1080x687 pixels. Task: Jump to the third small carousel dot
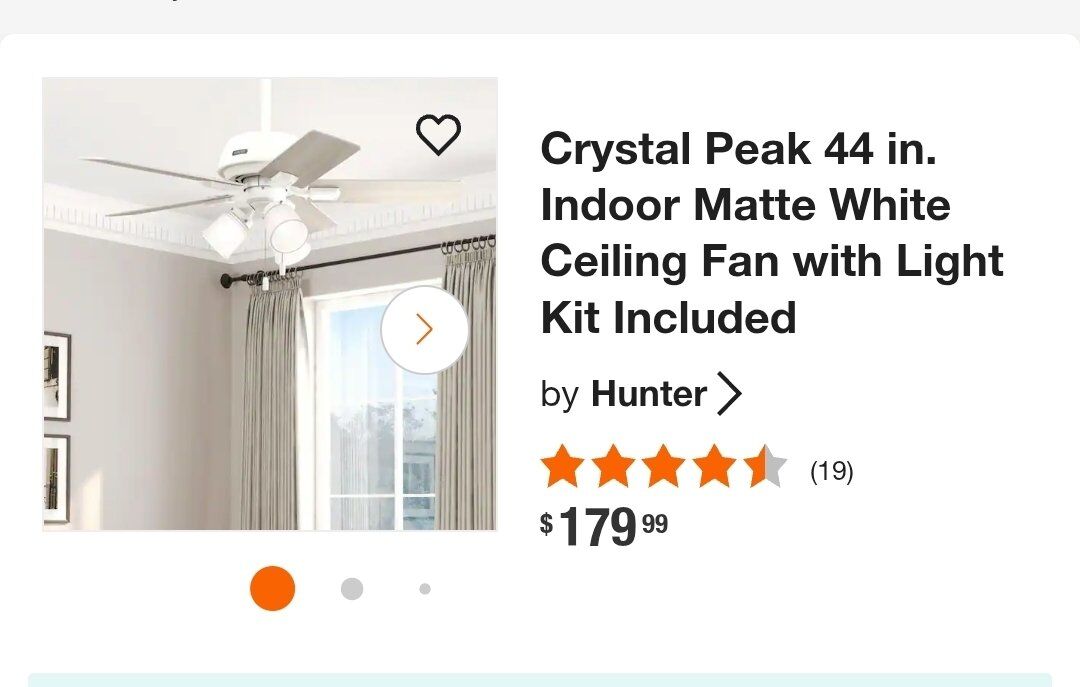(x=425, y=589)
